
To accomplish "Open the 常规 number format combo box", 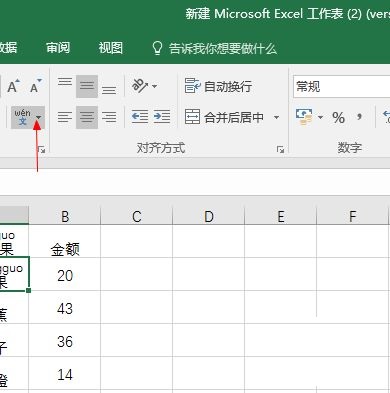I will pos(342,87).
